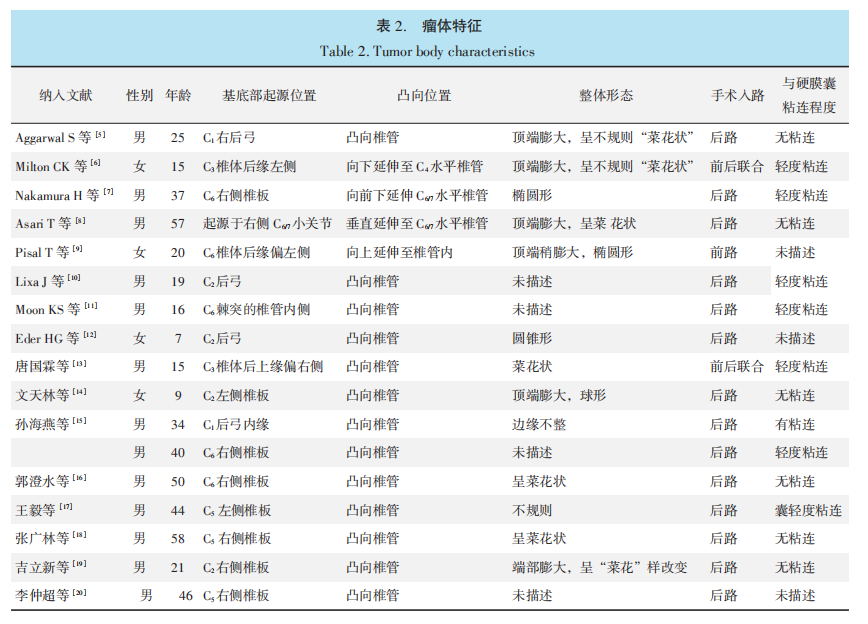Click morphology cell '圆锥形'
This screenshot has height=624, width=868.
(532, 338)
